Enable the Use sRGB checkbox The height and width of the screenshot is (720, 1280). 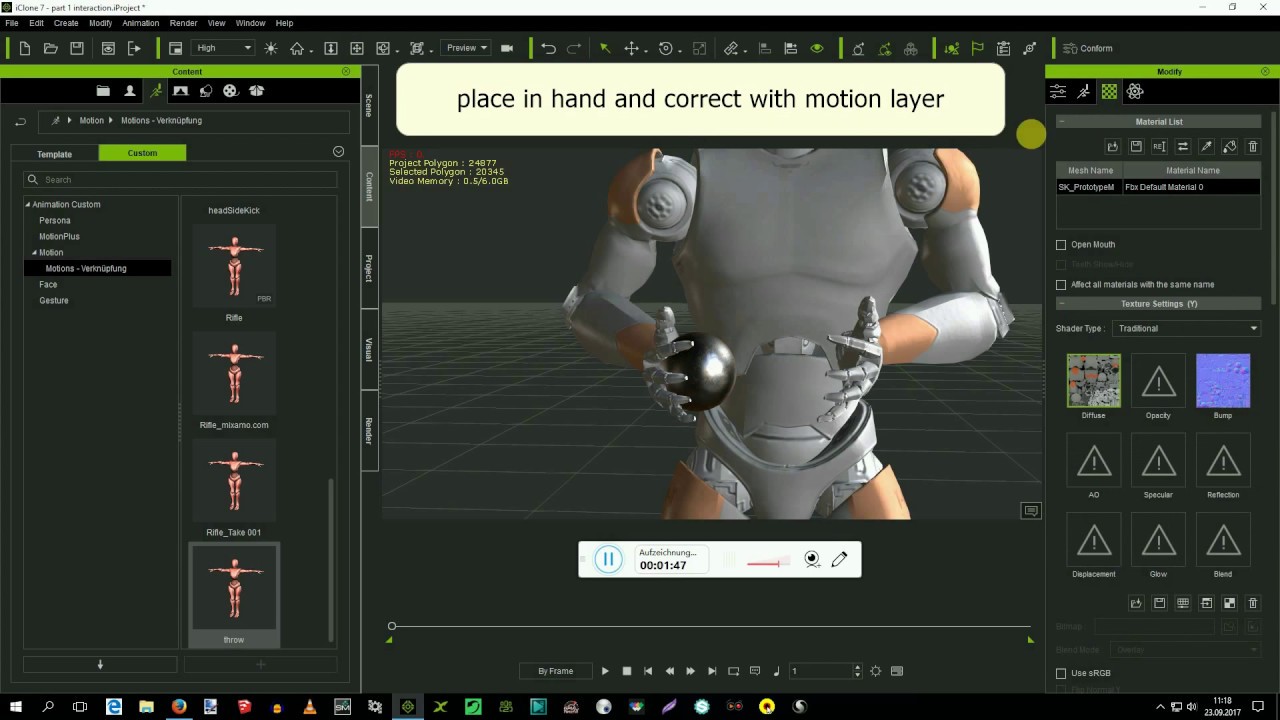(1061, 673)
